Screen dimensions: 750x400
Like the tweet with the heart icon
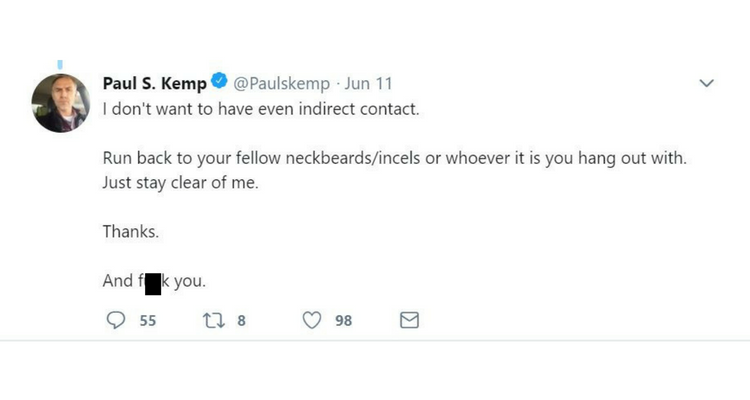[x=312, y=321]
